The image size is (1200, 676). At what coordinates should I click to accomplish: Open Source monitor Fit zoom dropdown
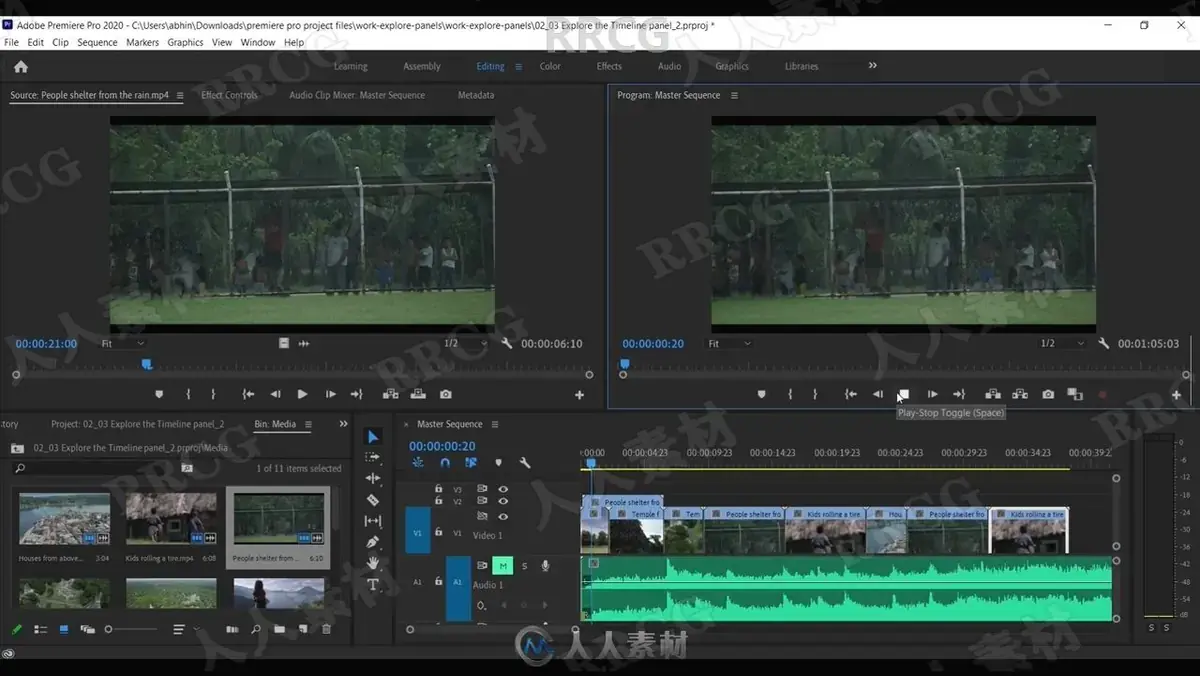pos(124,343)
